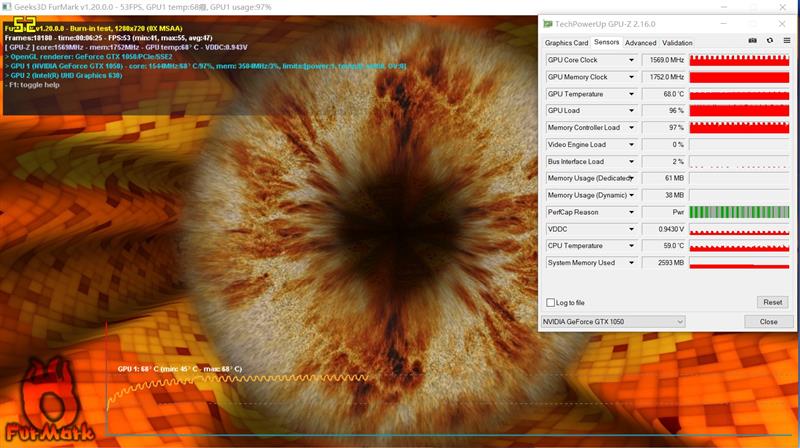Click the GPU-Z screenshot camera icon
The width and height of the screenshot is (800, 448).
[753, 41]
